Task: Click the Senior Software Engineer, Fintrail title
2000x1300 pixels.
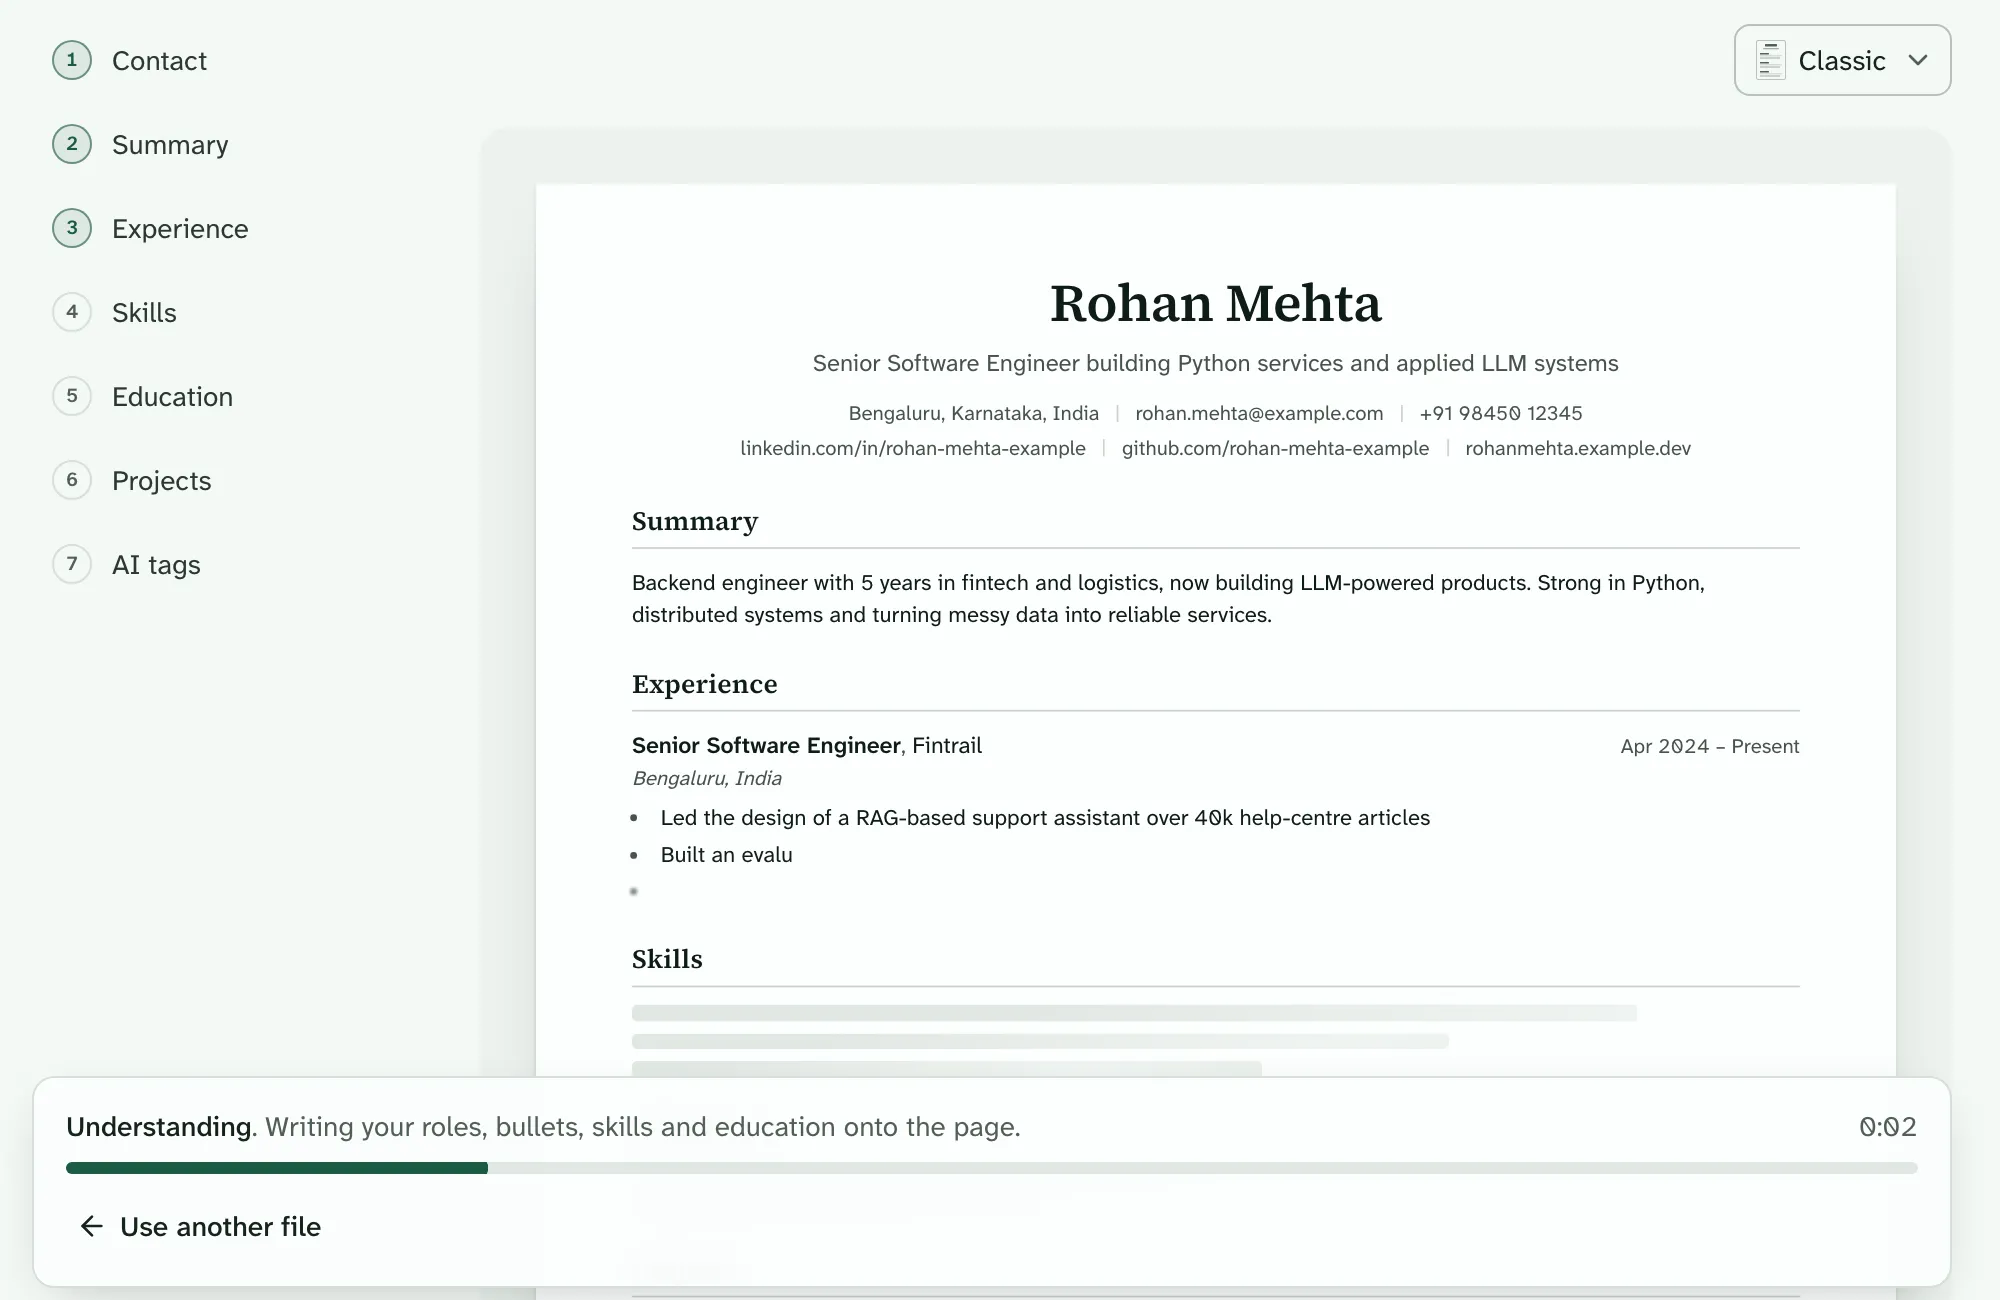Action: 807,745
